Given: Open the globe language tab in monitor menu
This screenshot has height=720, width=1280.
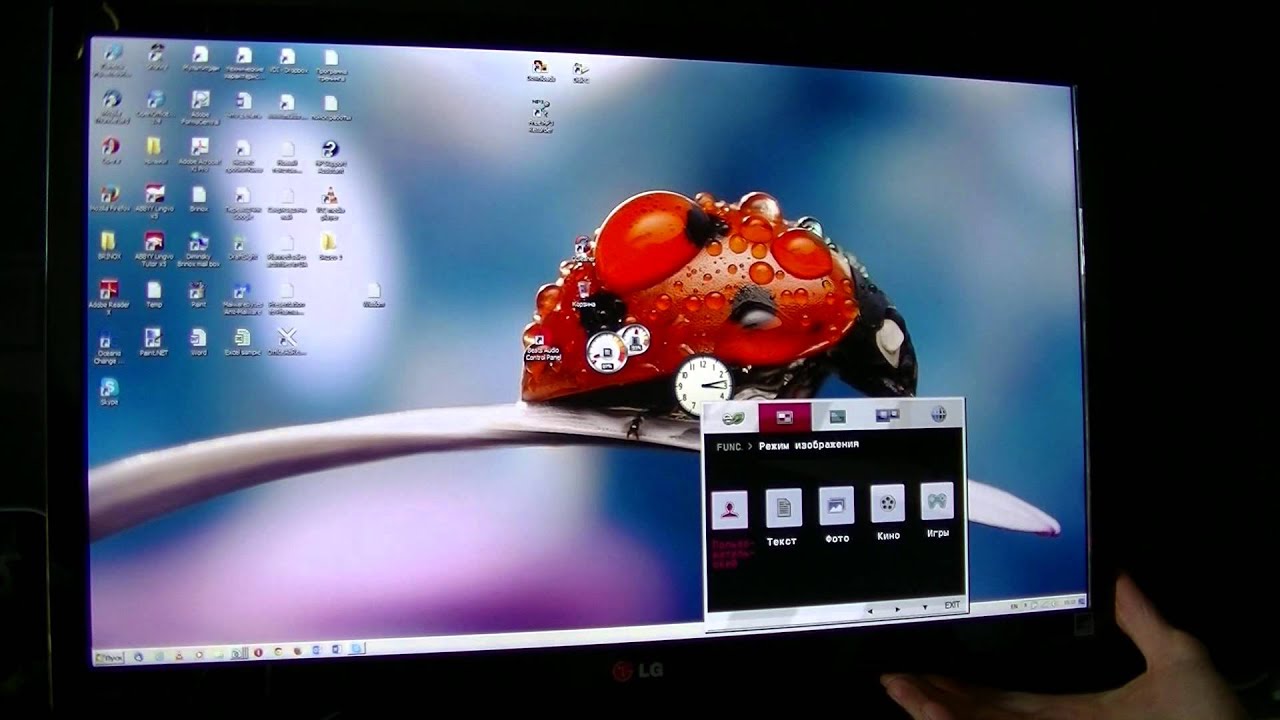Looking at the screenshot, I should [x=938, y=413].
